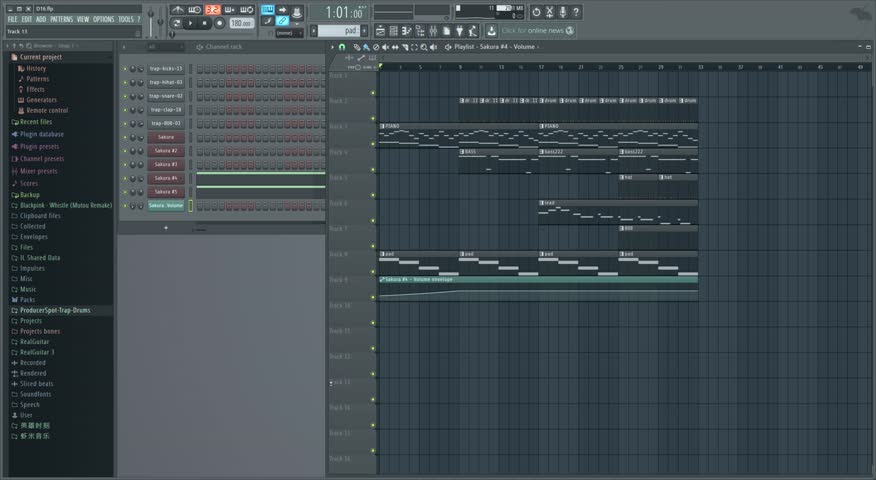
Task: Click the Stop playback button
Action: 205,23
